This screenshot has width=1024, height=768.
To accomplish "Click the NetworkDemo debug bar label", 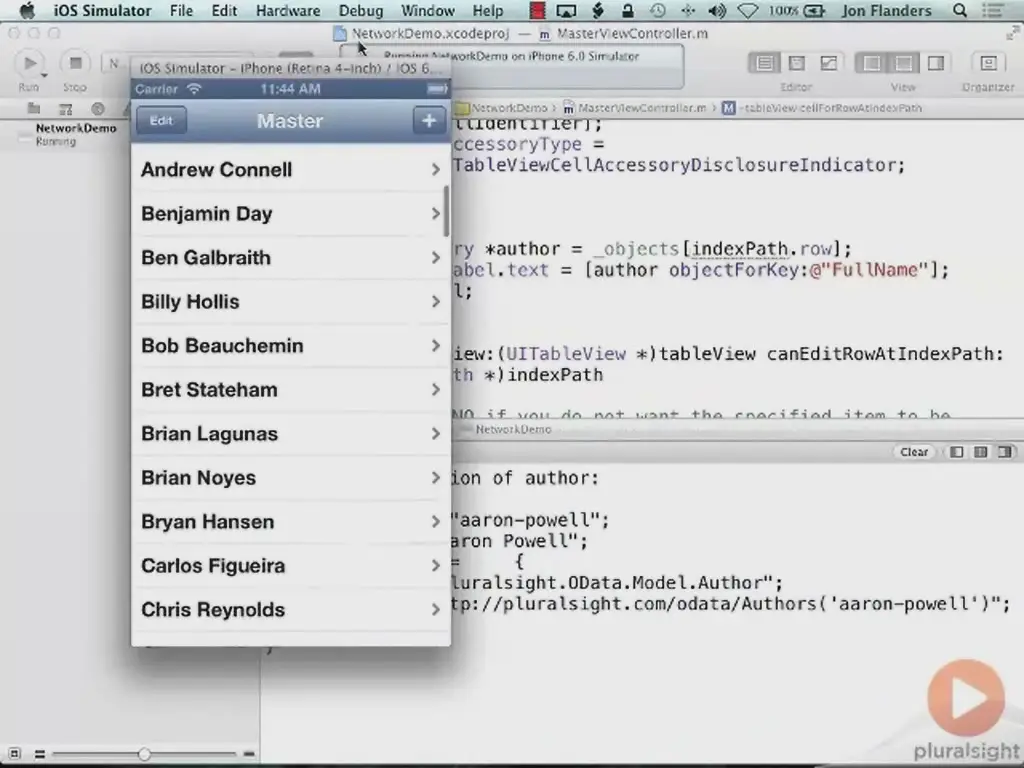I will coord(513,429).
